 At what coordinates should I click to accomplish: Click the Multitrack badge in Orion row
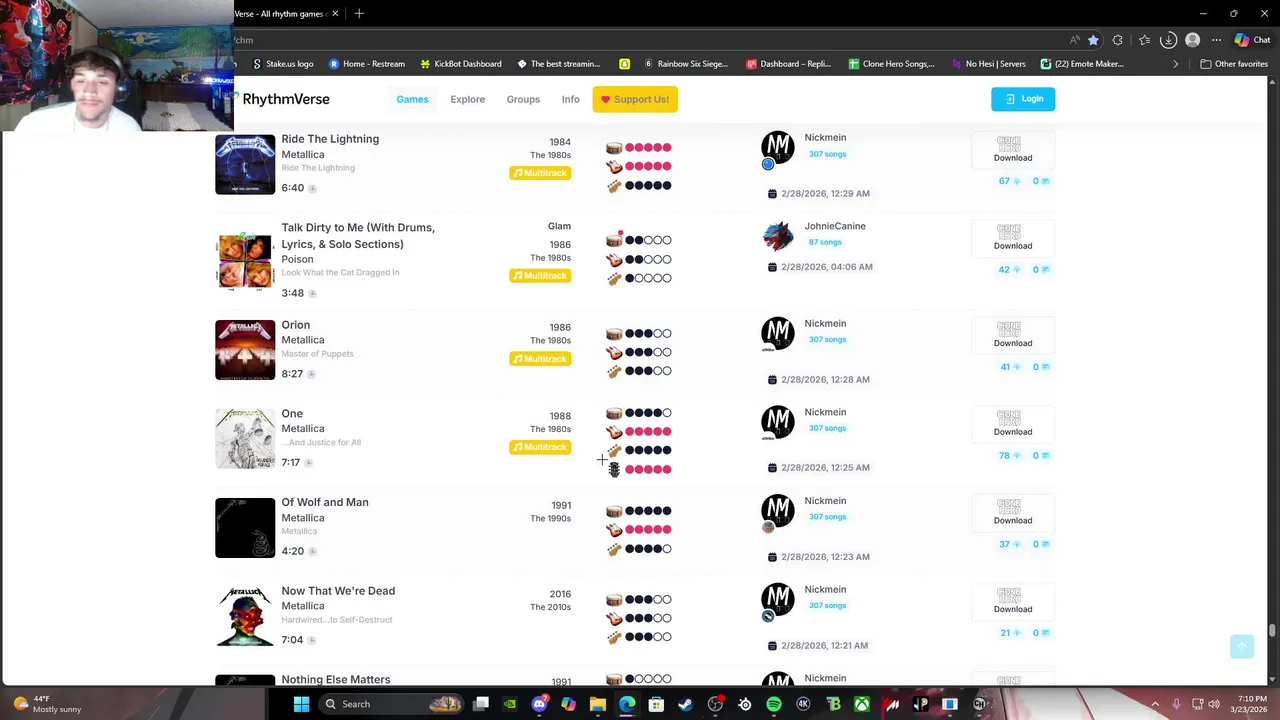[540, 359]
